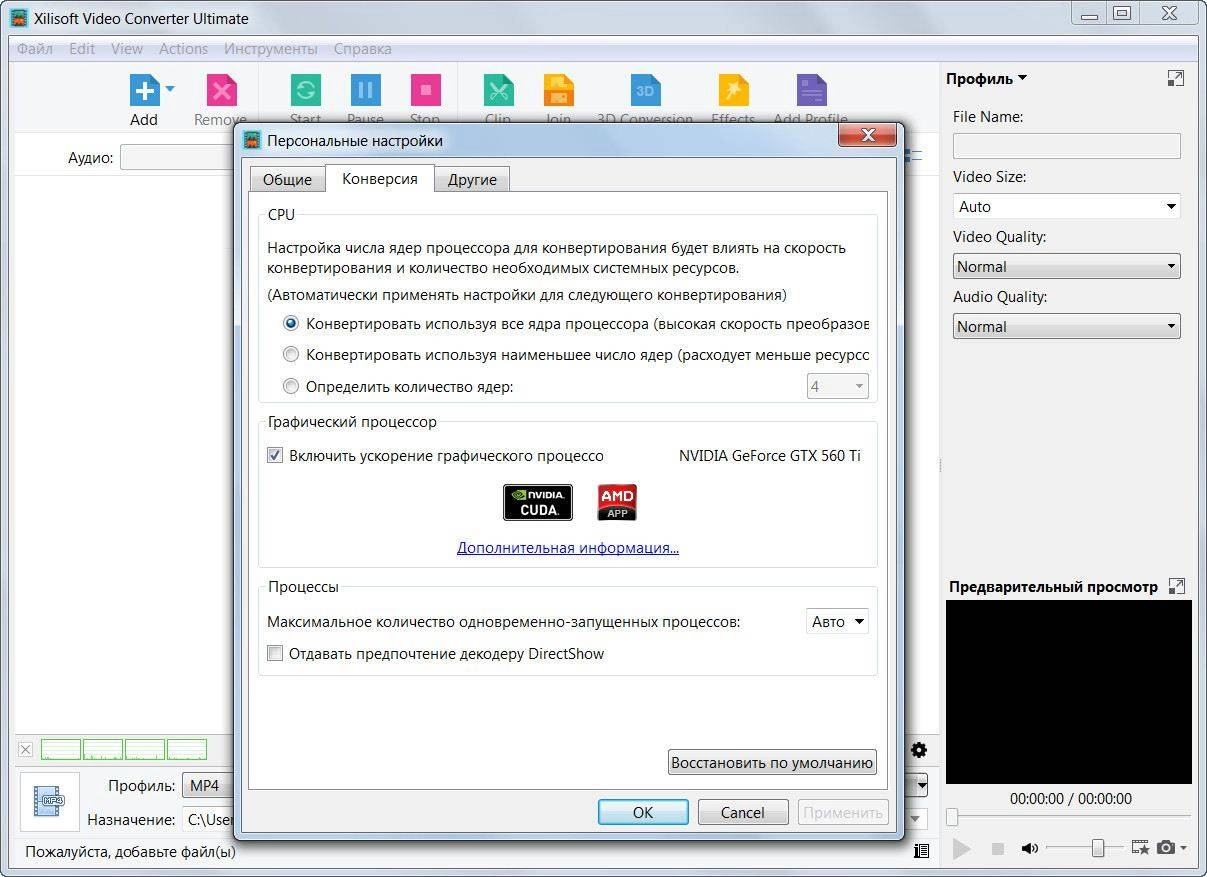Screen dimensions: 1207x877
Task: Click the list view icon in the toolbar row
Action: point(913,156)
